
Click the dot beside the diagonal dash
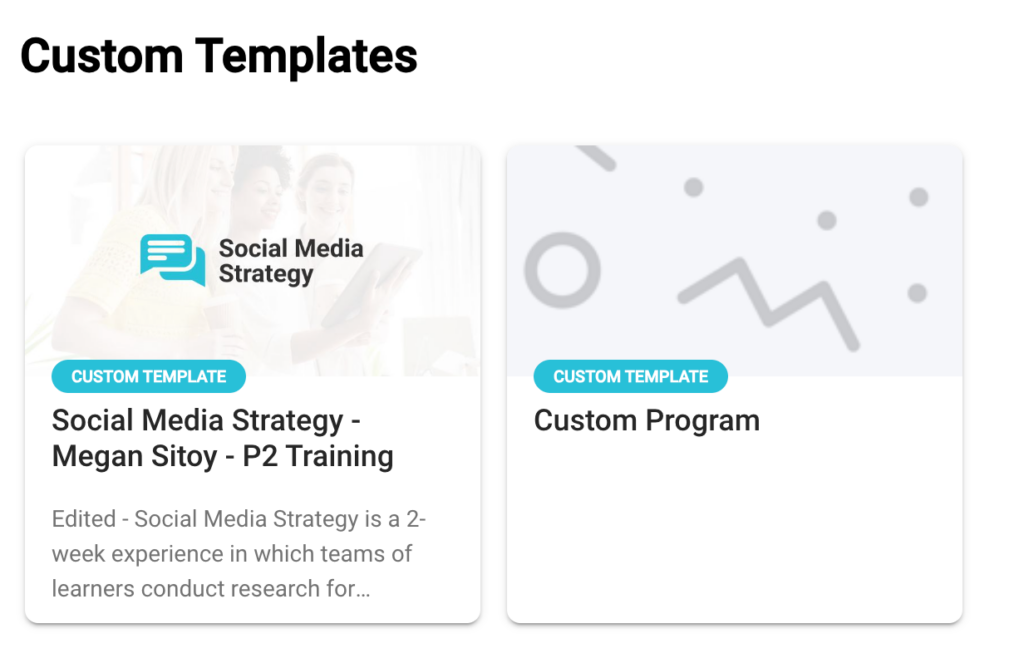693,187
